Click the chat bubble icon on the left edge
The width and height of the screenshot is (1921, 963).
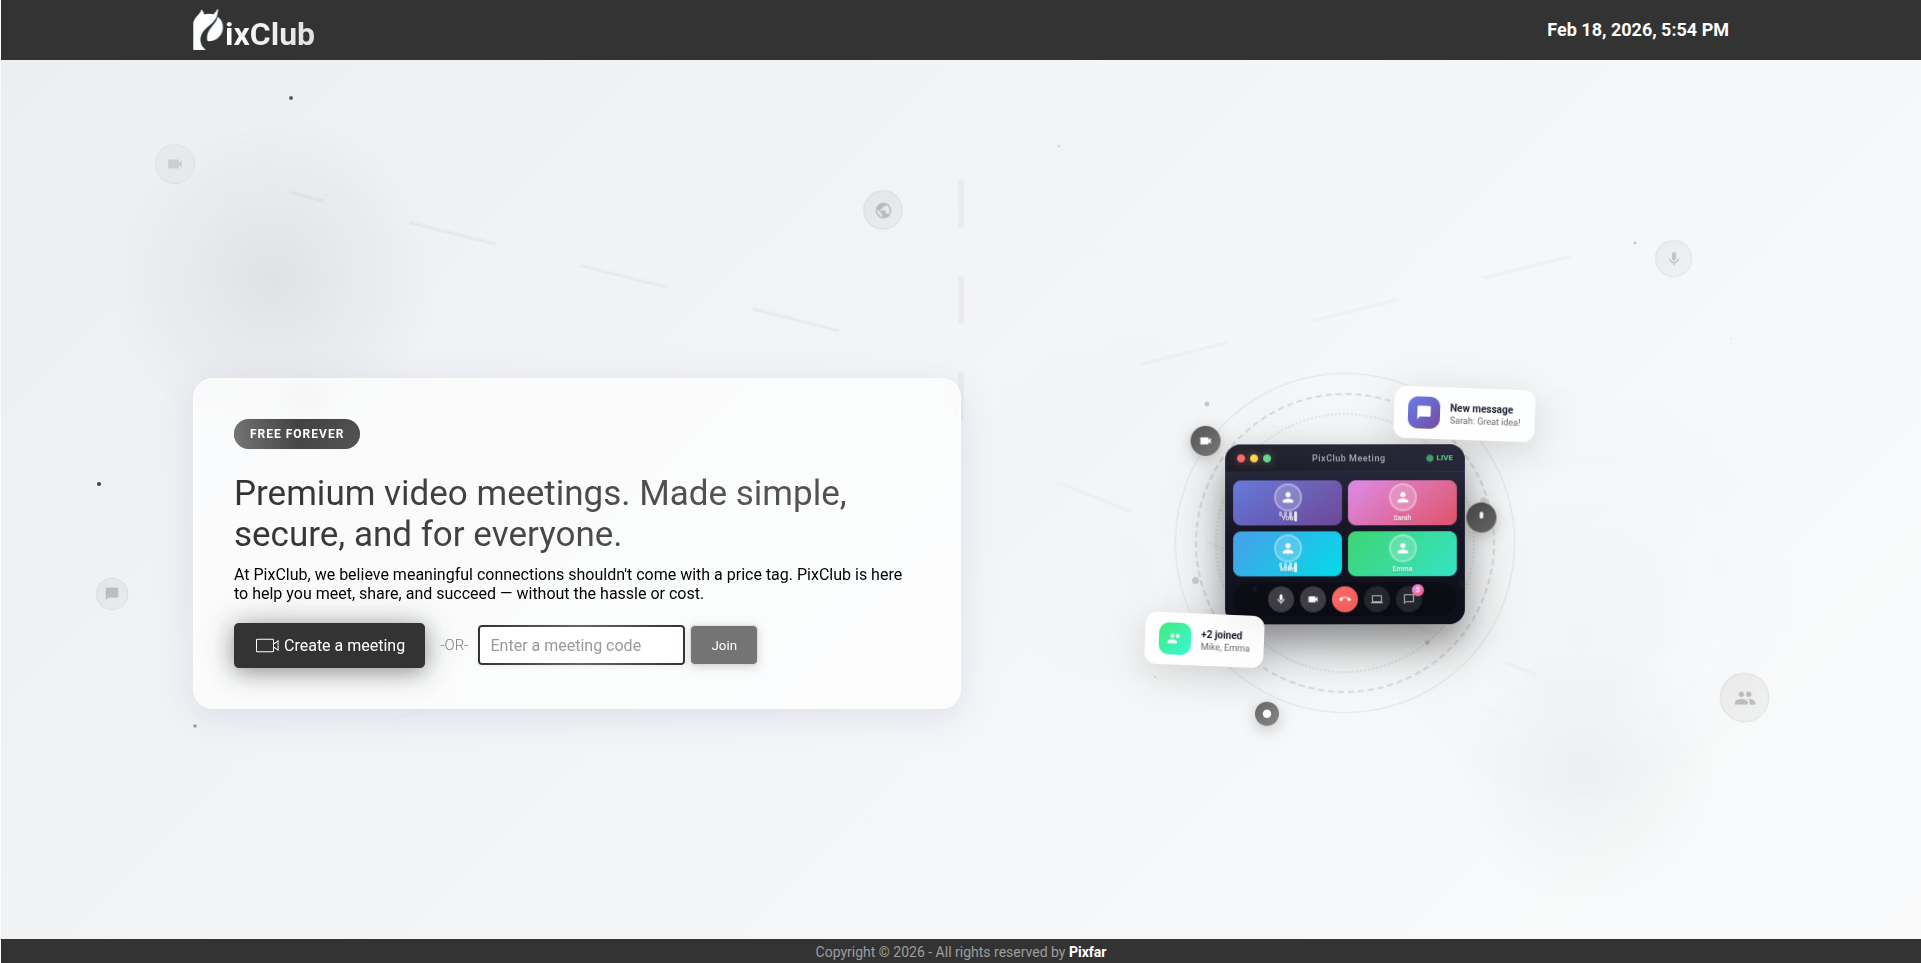[x=111, y=593]
